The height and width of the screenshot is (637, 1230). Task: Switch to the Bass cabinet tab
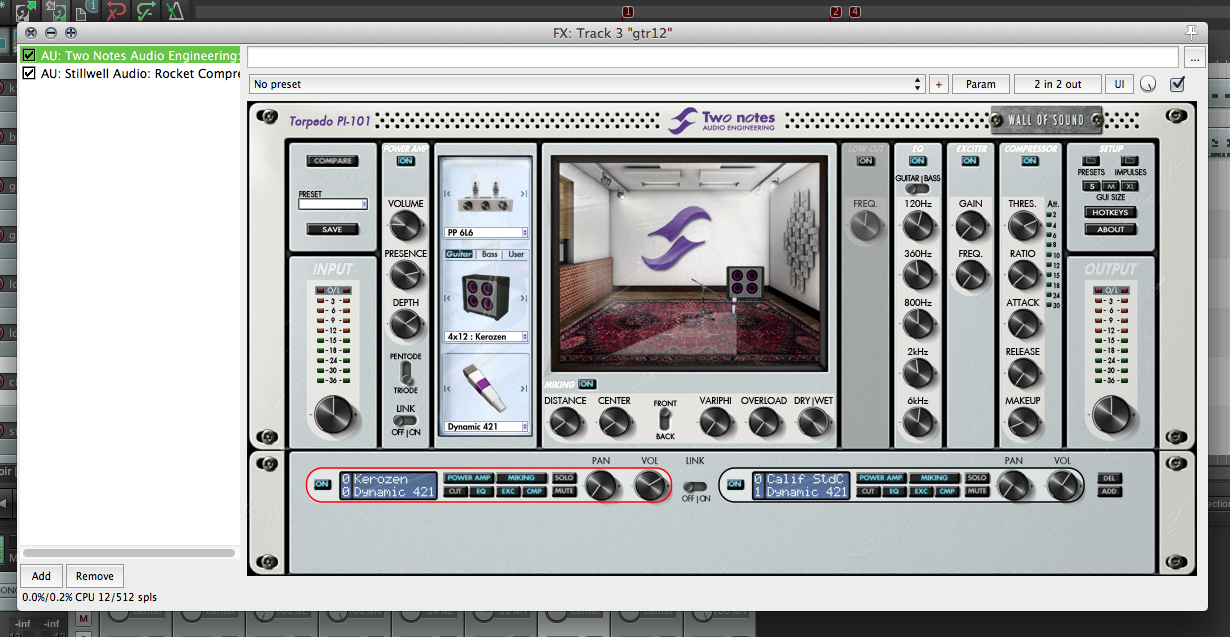click(x=489, y=254)
